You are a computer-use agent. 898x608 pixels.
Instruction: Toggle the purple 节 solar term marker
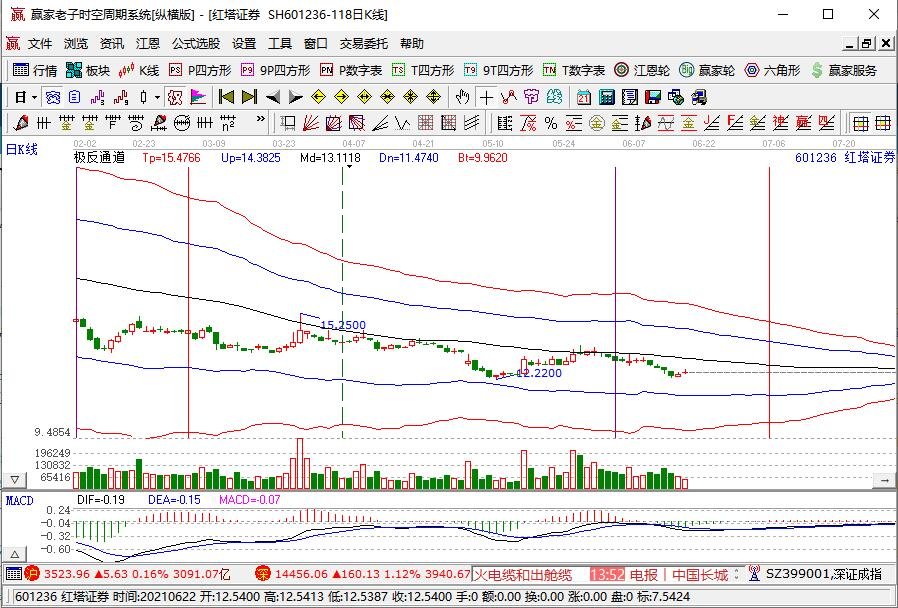tap(531, 97)
